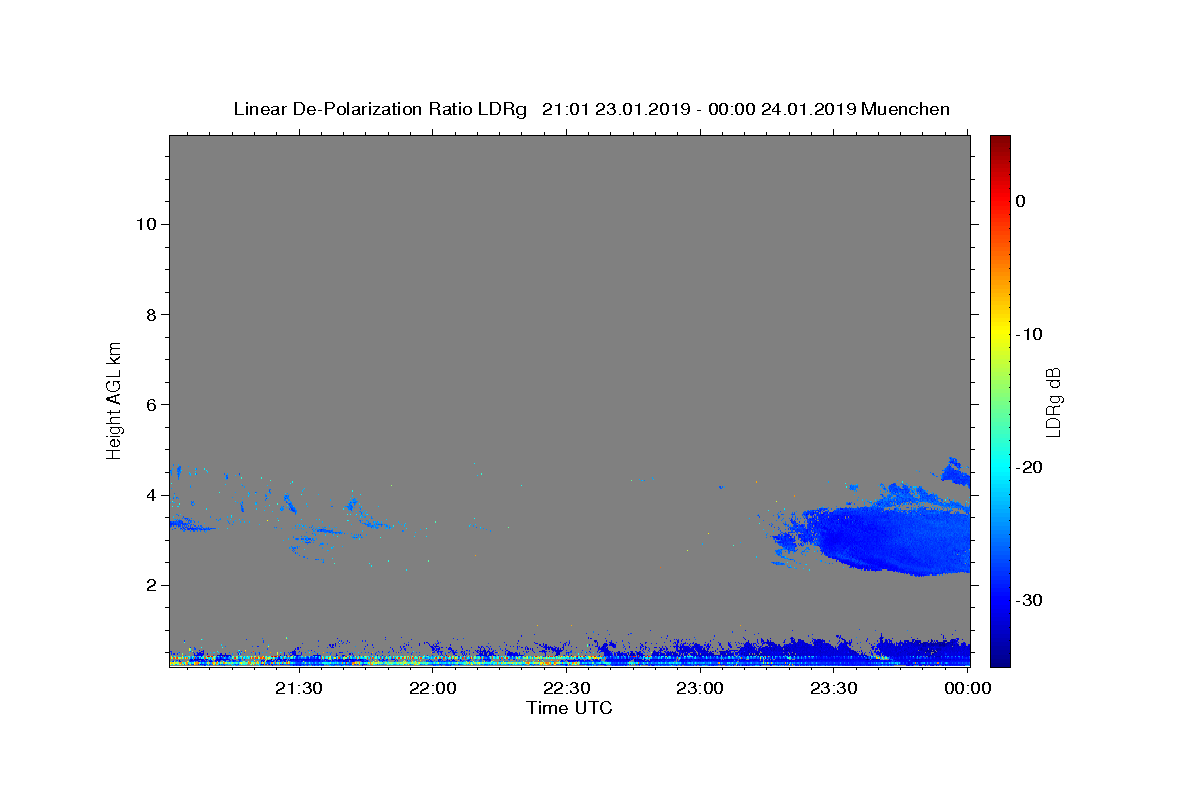Click the 23:00 time tick label
The width and height of the screenshot is (1200, 800).
pos(700,688)
